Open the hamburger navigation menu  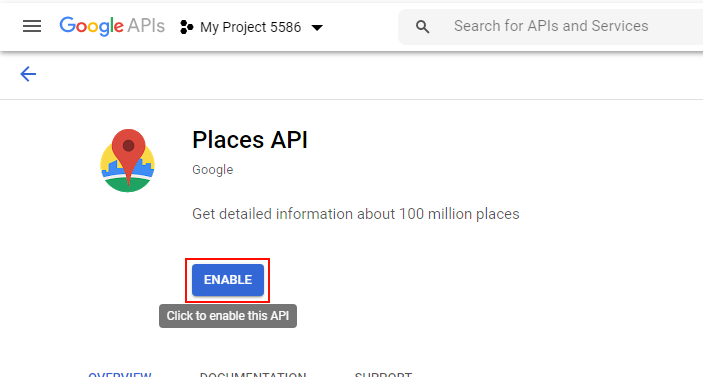click(32, 26)
